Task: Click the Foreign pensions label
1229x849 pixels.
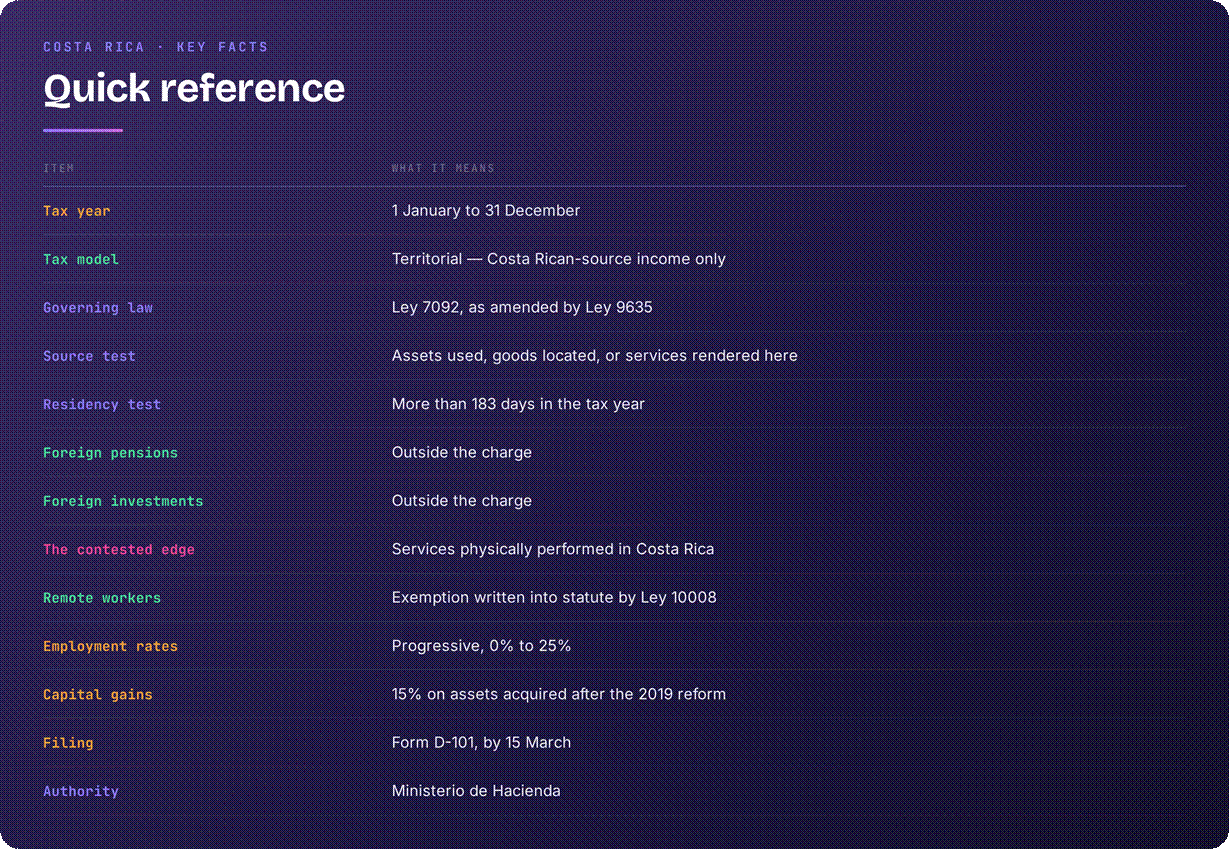Action: coord(110,453)
